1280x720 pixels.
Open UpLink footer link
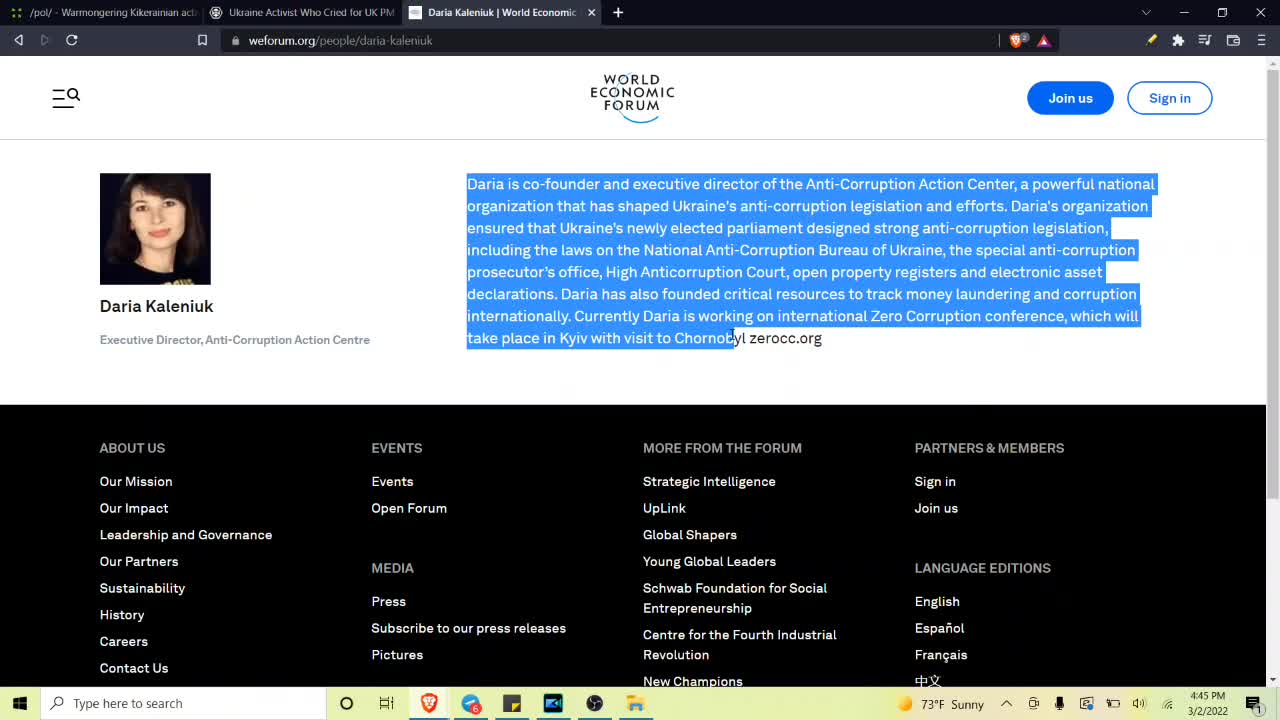click(664, 508)
